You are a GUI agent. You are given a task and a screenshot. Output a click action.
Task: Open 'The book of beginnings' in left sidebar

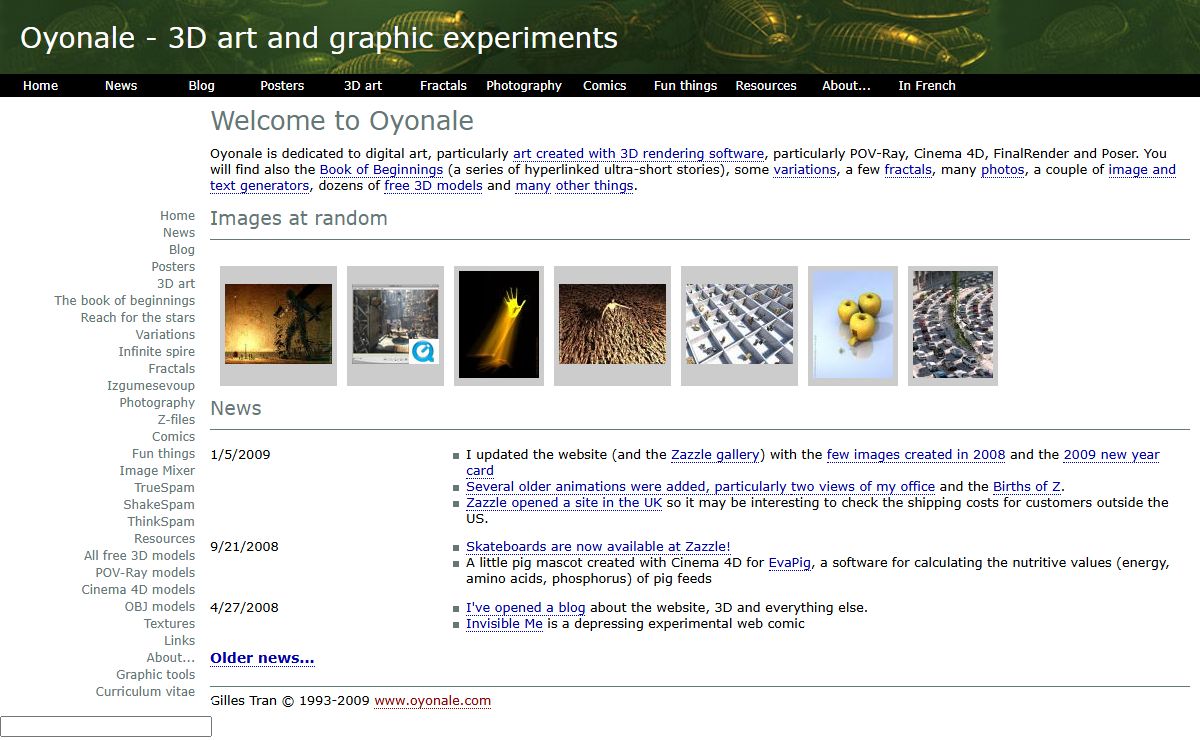coord(125,301)
